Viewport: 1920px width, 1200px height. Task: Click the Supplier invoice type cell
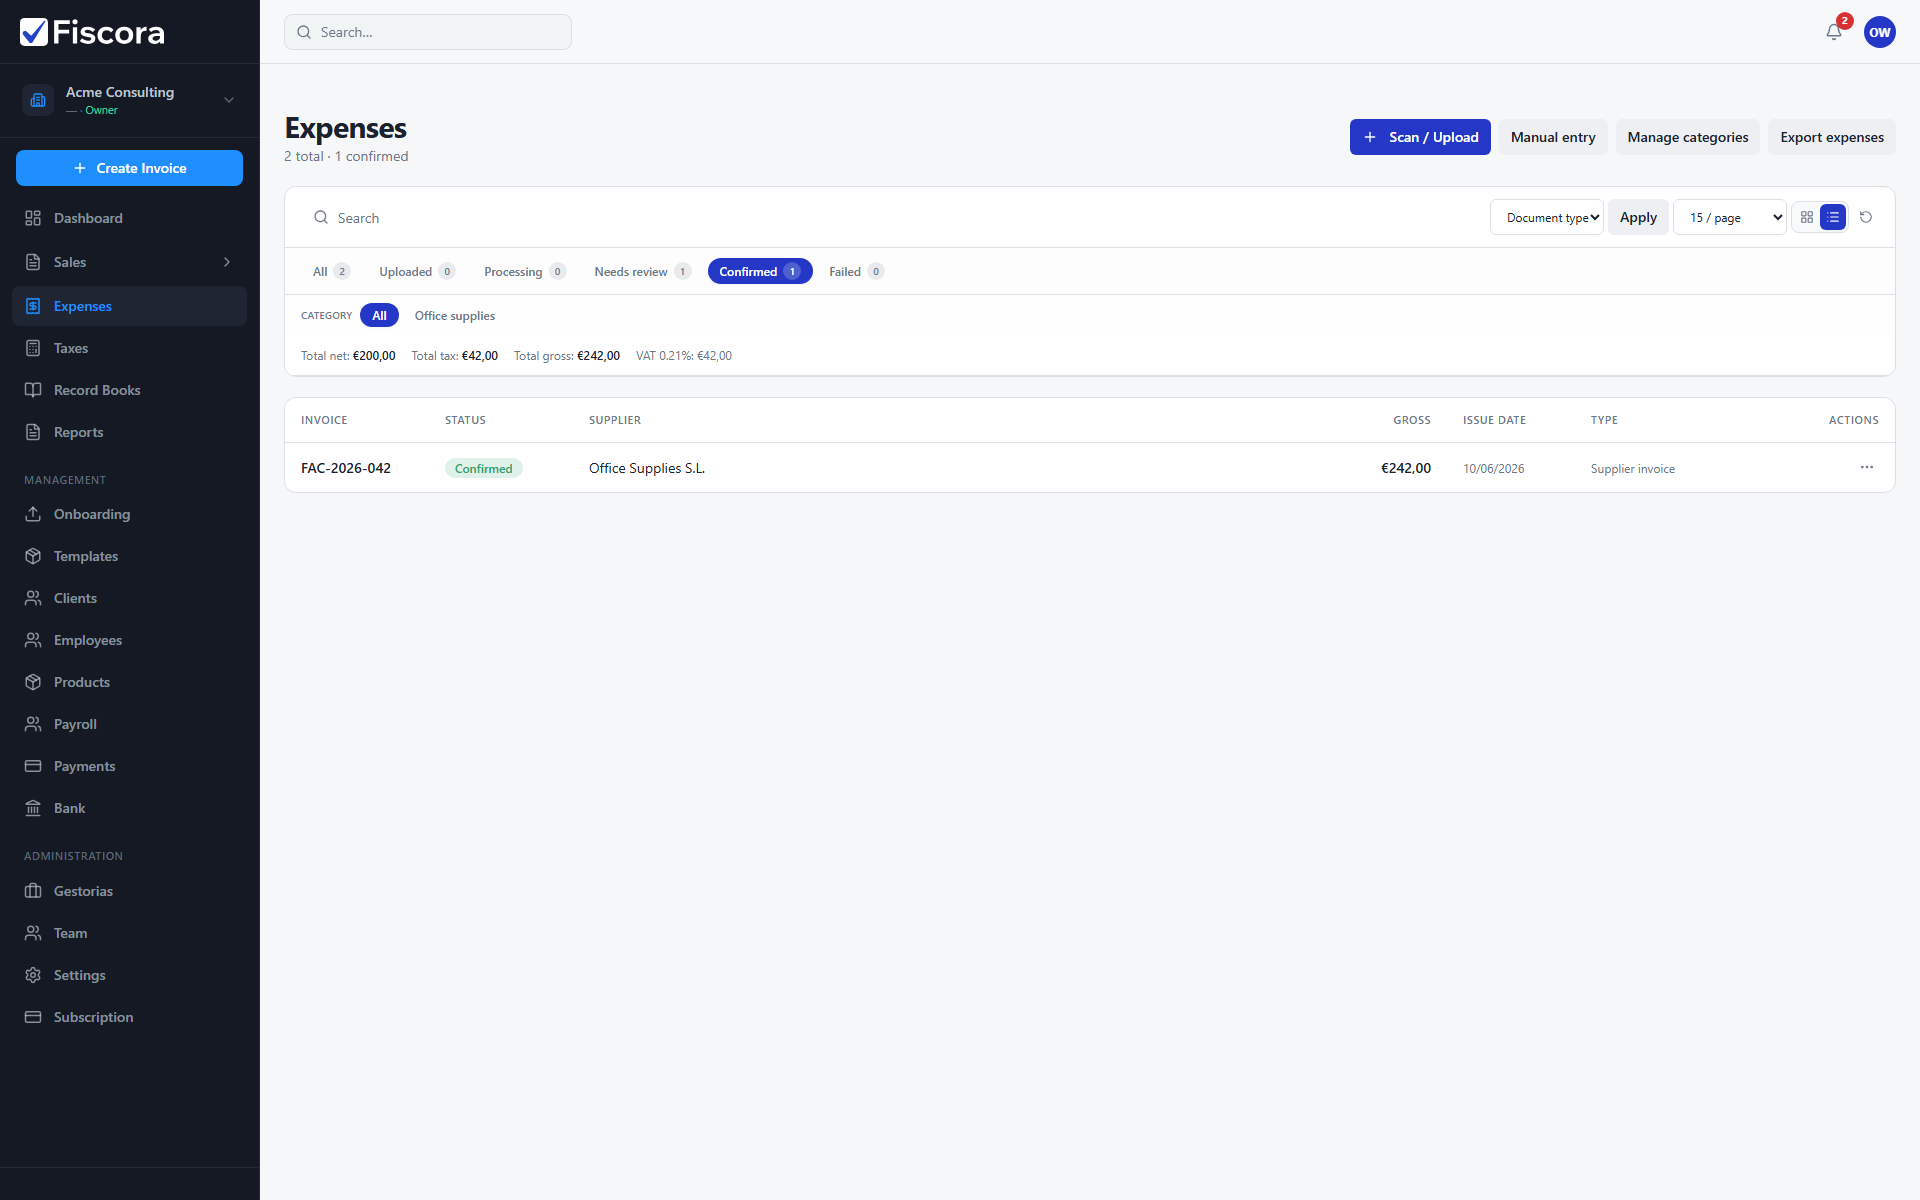[x=1633, y=468]
